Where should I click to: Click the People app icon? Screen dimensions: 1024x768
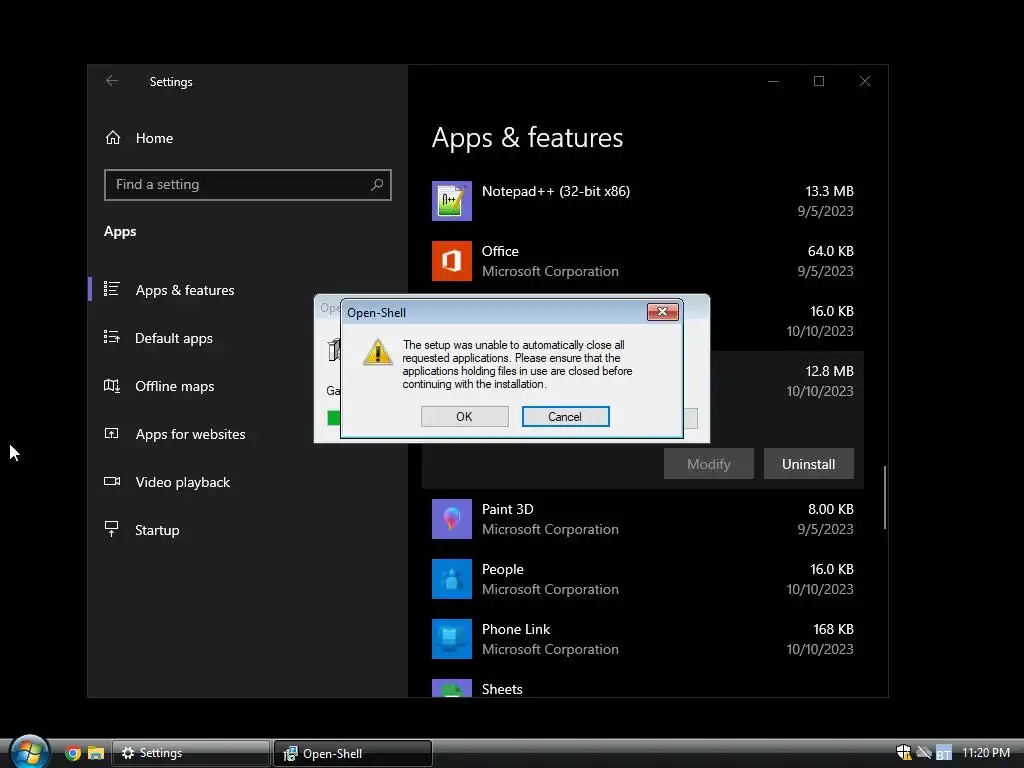452,579
